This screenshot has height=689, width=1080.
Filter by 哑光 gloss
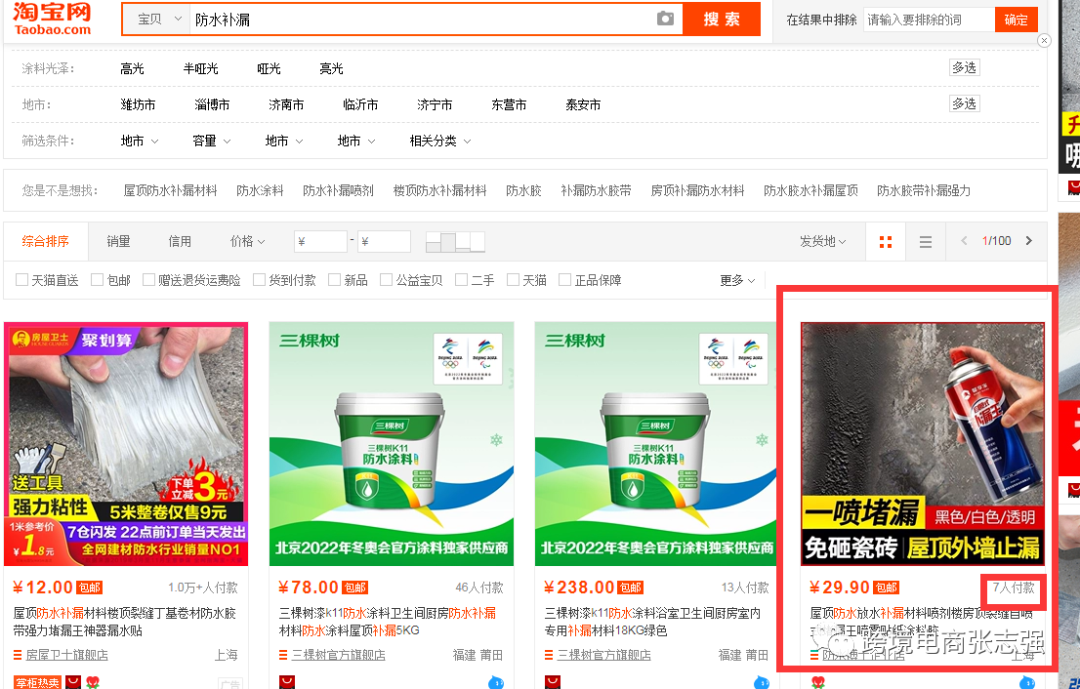269,68
